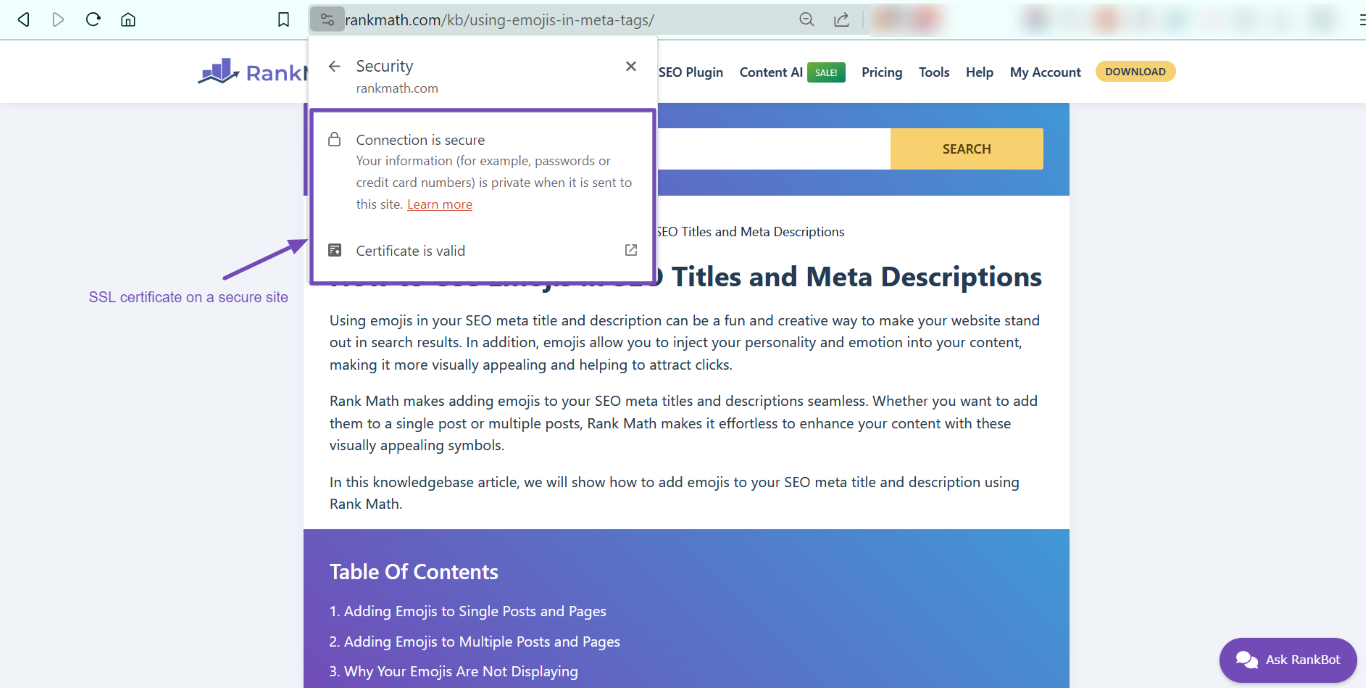Viewport: 1366px width, 688px height.
Task: Open the My Account menu item
Action: coord(1046,72)
